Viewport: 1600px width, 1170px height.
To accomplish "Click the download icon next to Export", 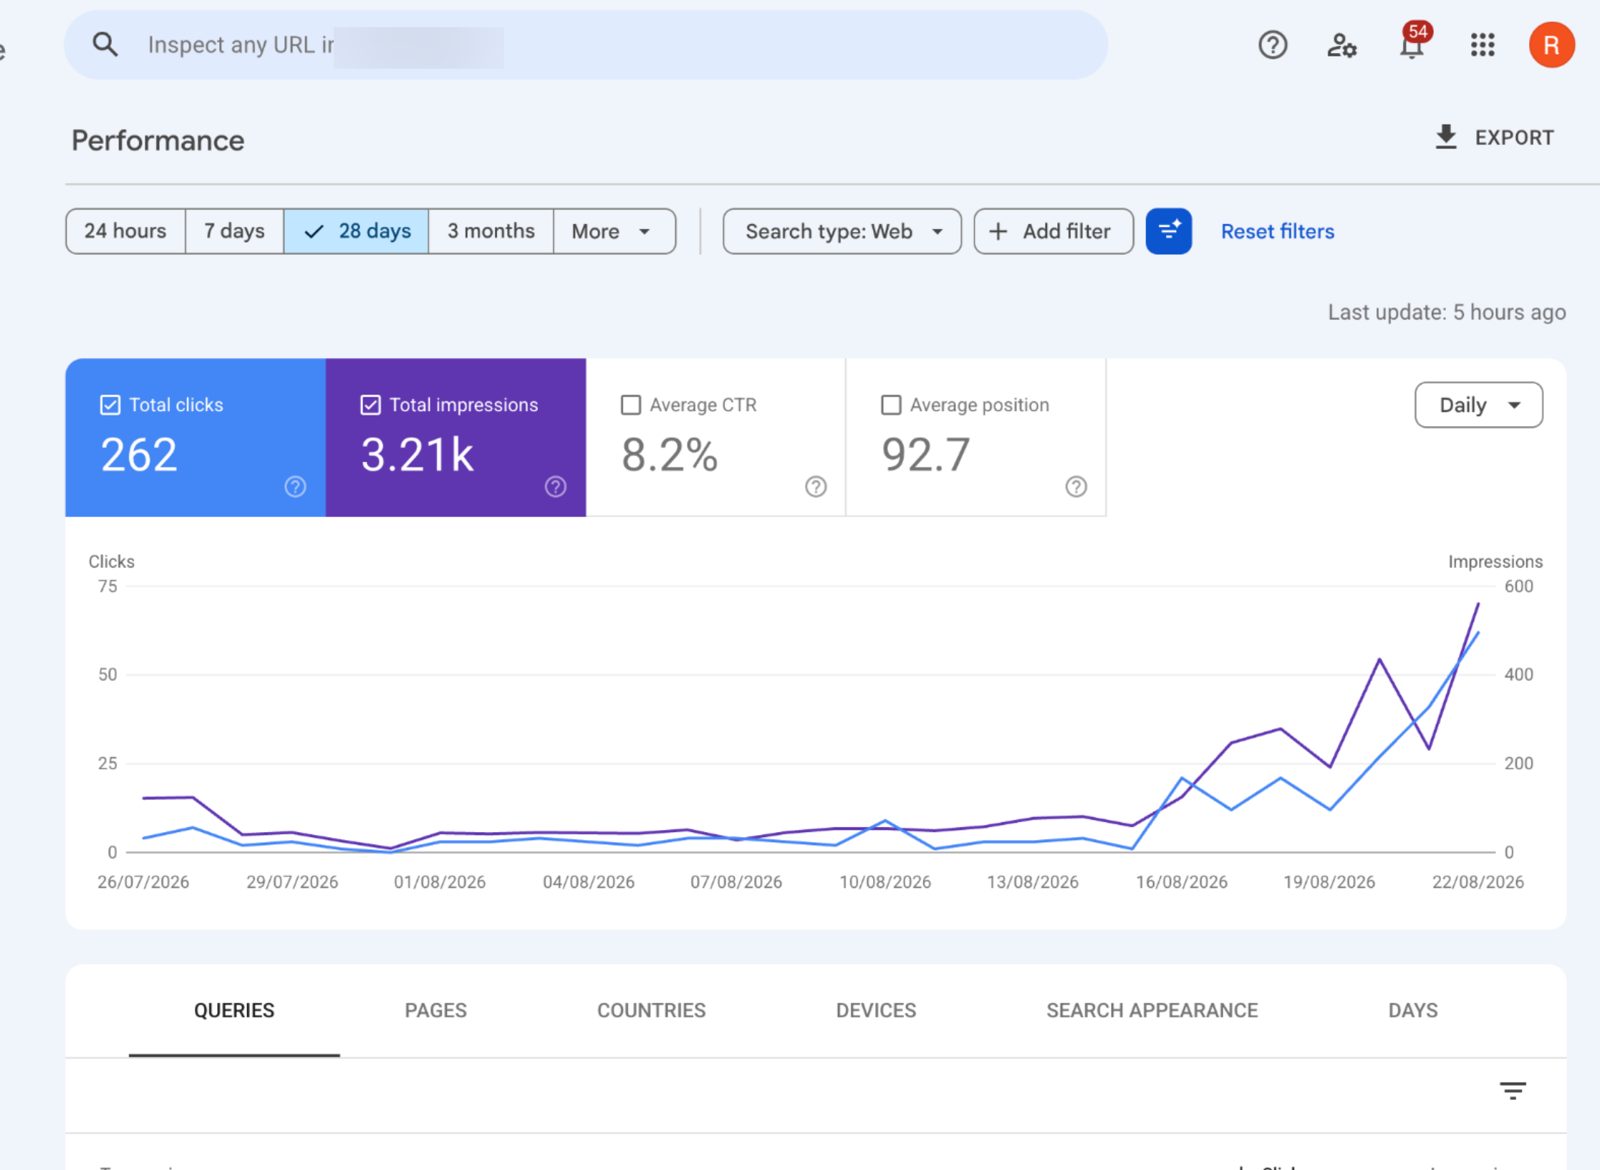I will click(x=1446, y=137).
